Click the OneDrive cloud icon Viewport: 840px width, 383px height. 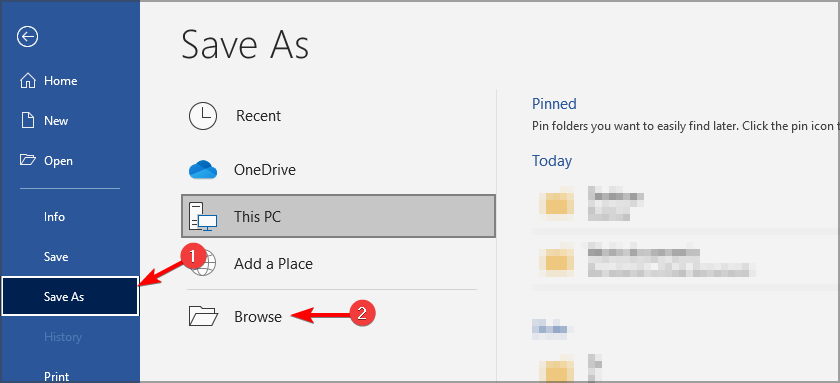click(202, 170)
